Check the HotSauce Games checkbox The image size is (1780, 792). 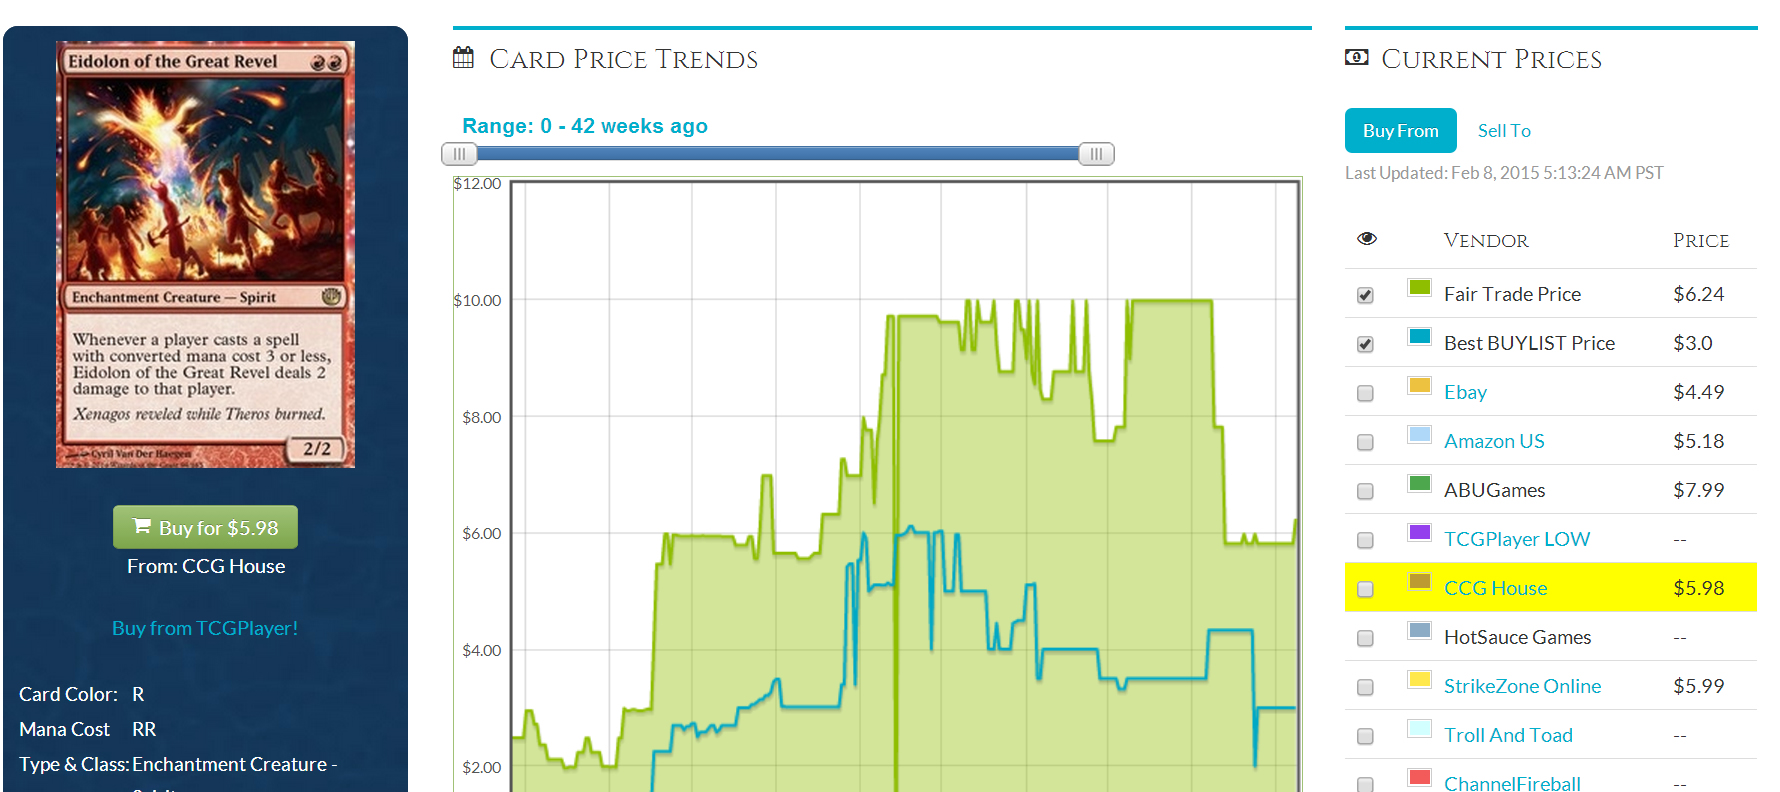(x=1365, y=638)
